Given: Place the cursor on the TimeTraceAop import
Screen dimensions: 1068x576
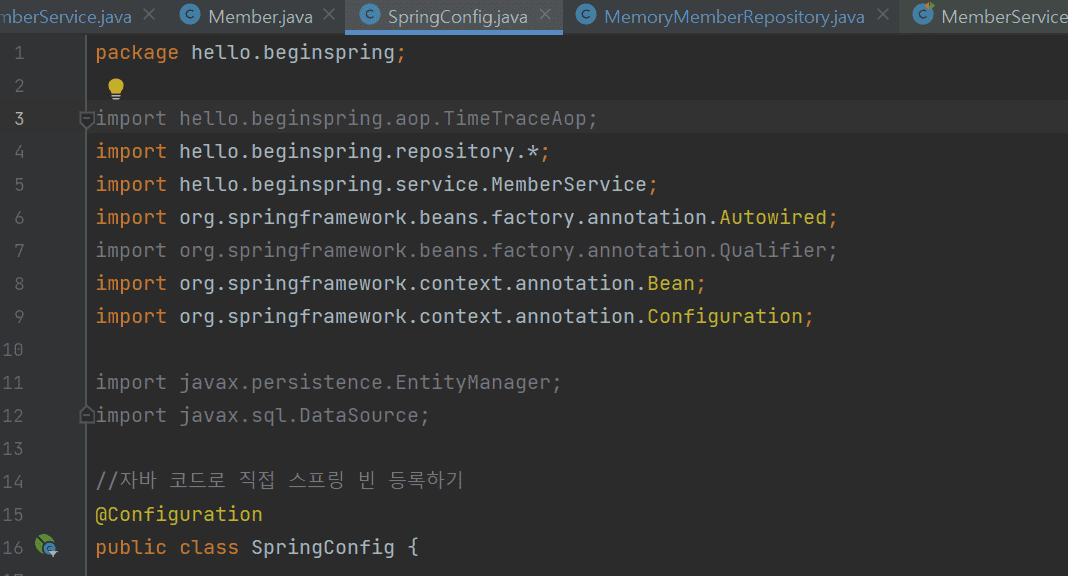Looking at the screenshot, I should [x=514, y=118].
